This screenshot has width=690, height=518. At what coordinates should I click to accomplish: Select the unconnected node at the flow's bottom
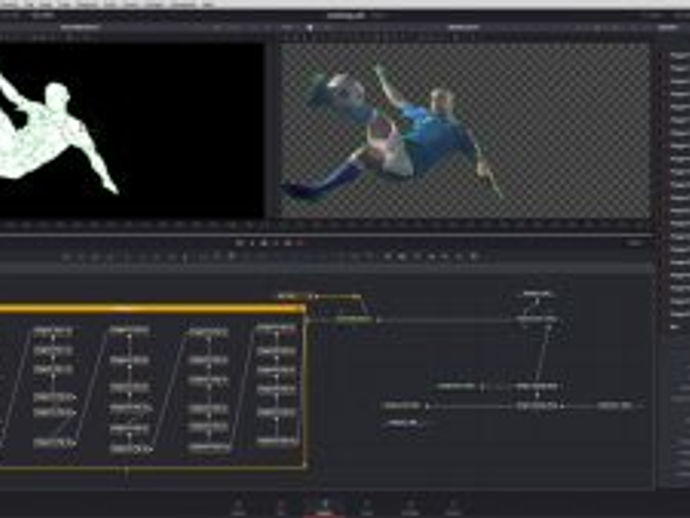point(404,423)
